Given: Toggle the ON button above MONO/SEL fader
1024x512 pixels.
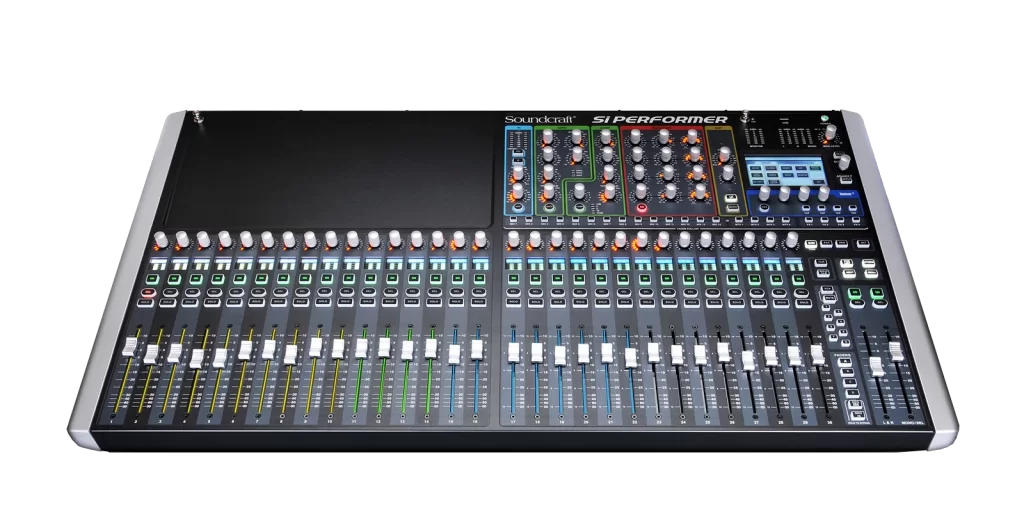Looking at the screenshot, I should click(877, 292).
